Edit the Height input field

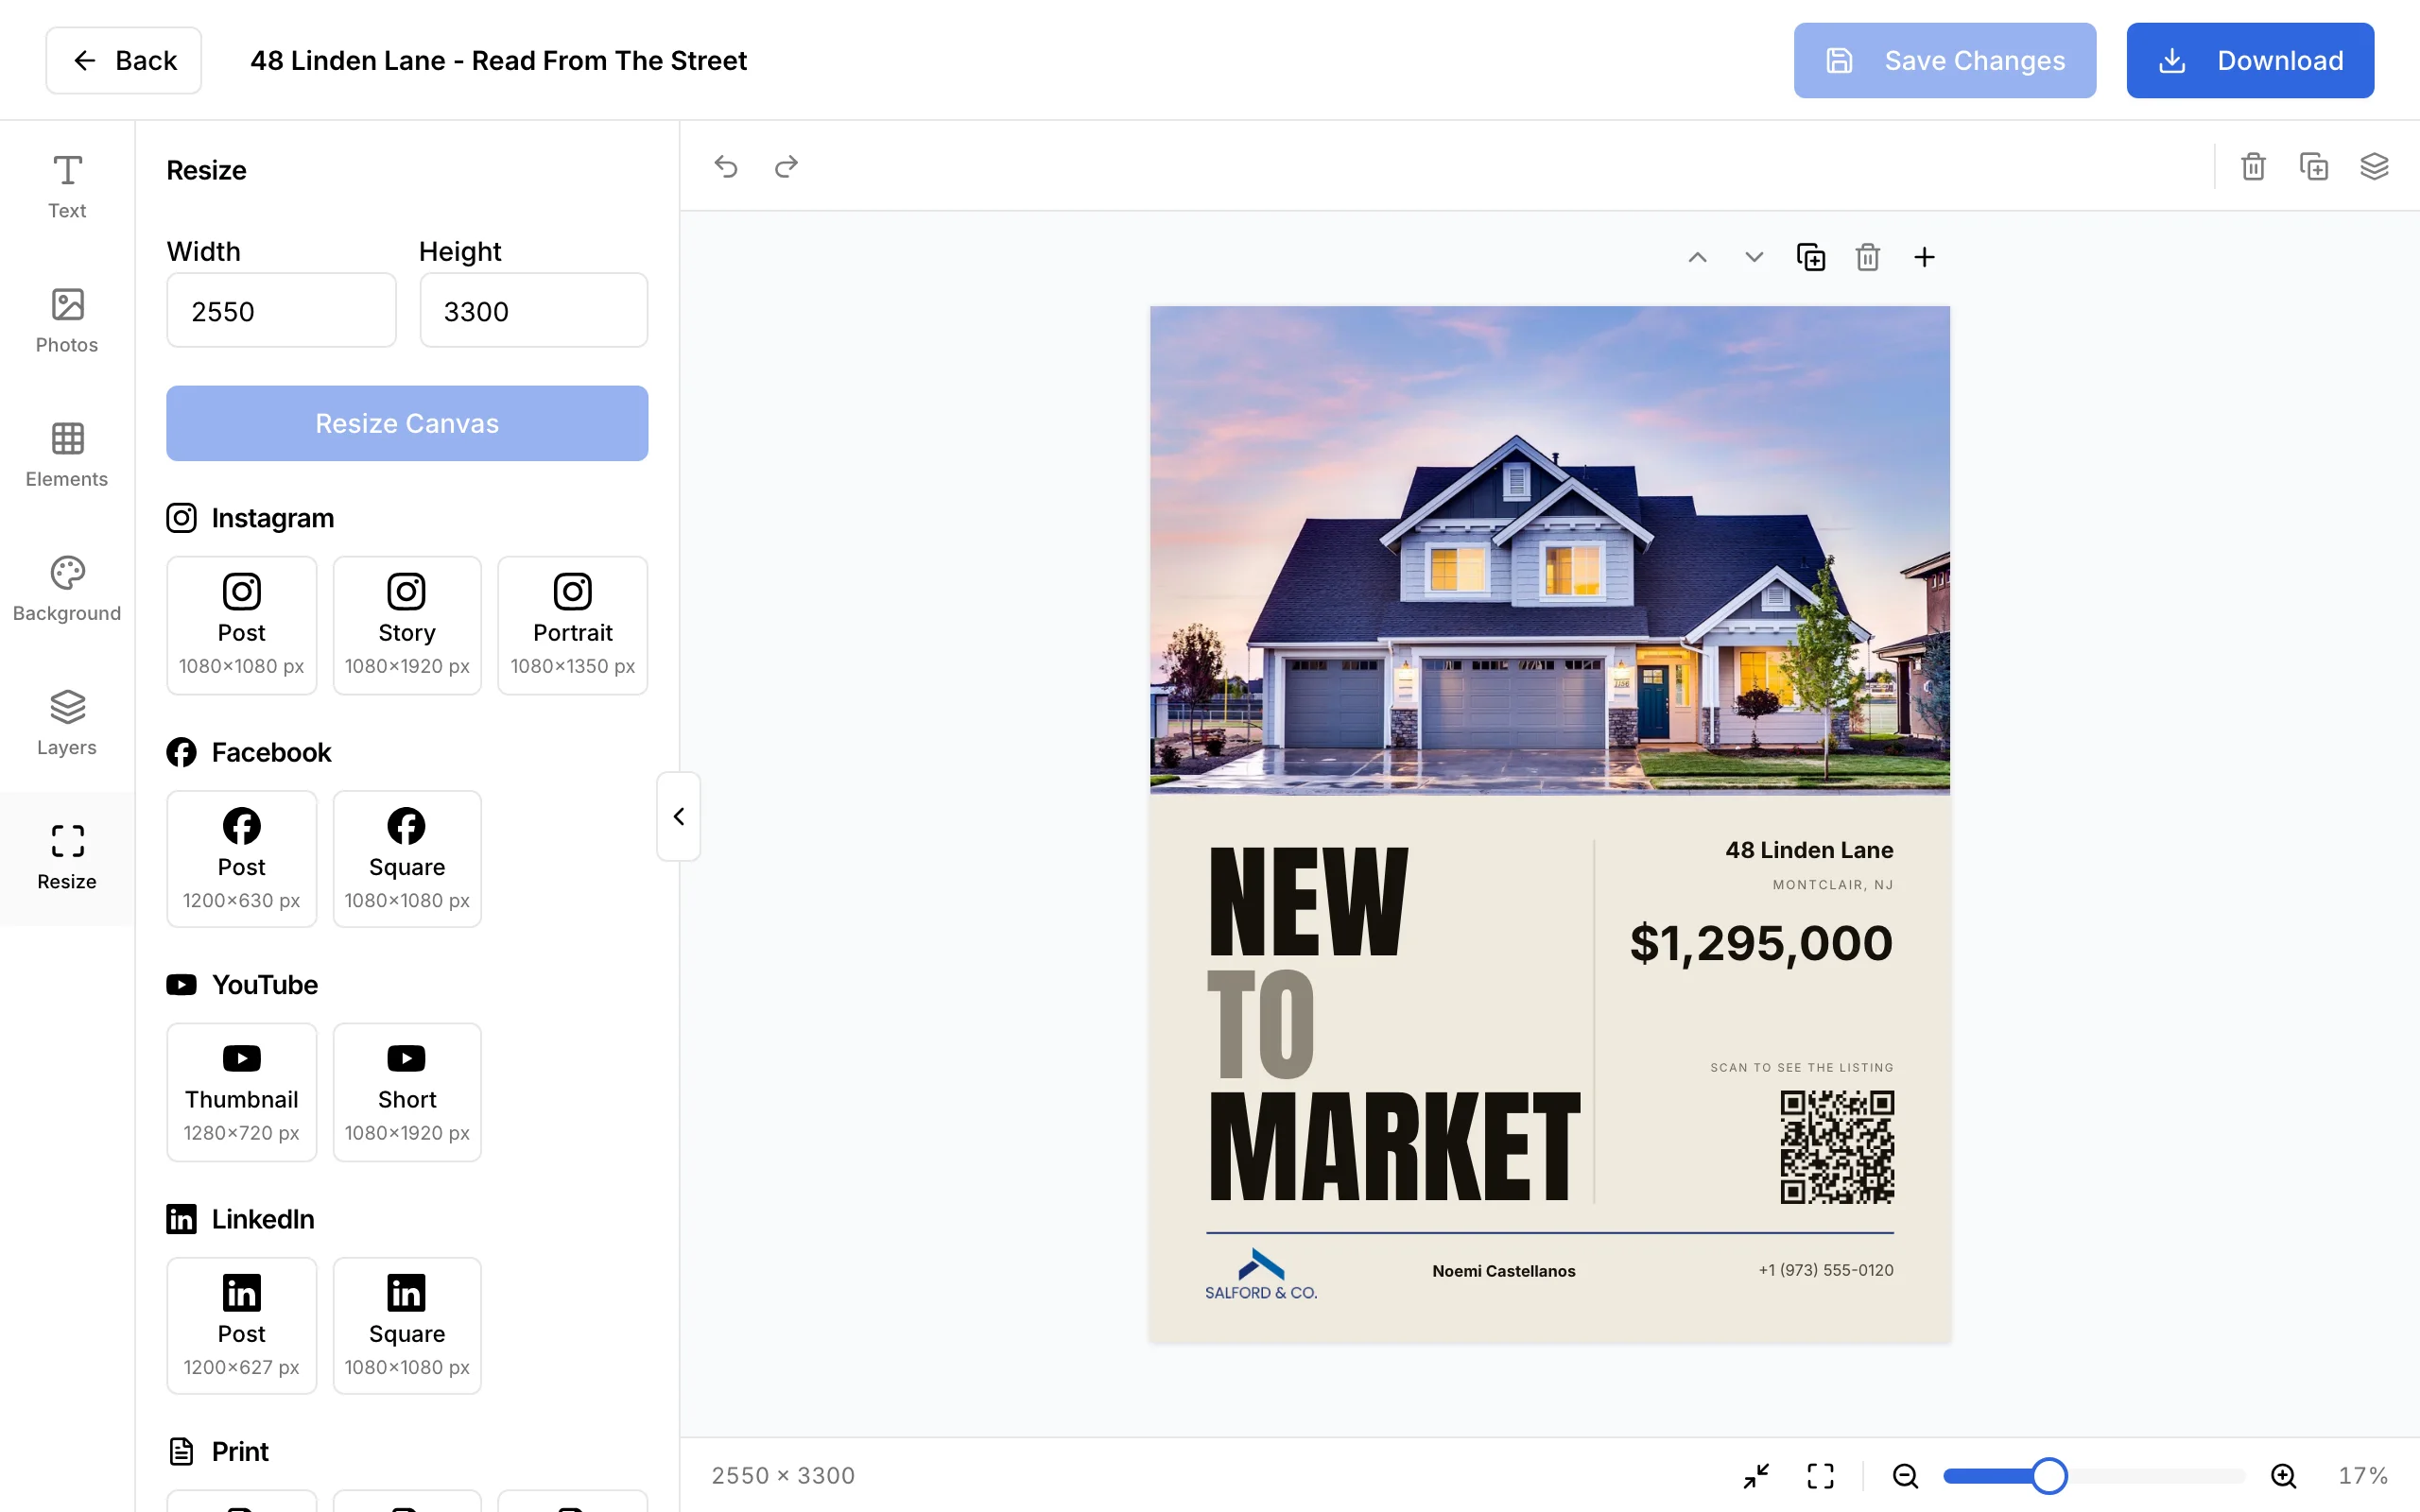click(x=533, y=311)
